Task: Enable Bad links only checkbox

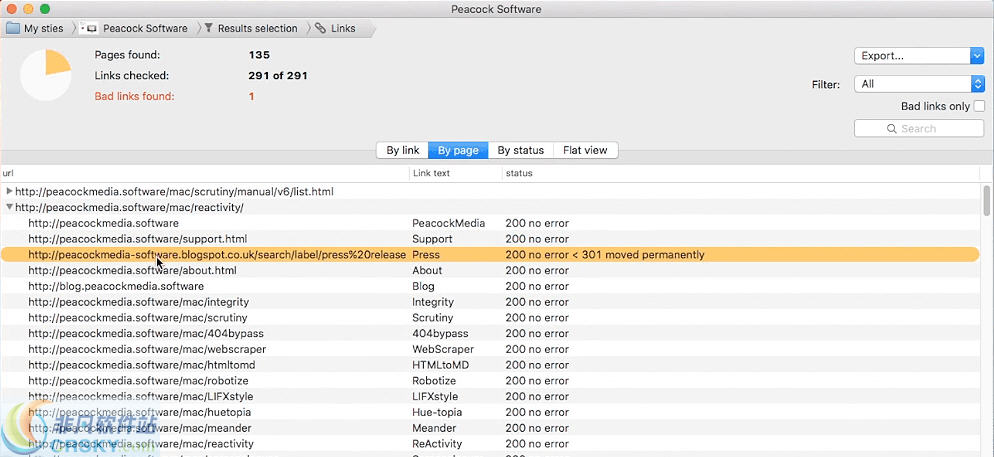Action: pyautogui.click(x=979, y=106)
